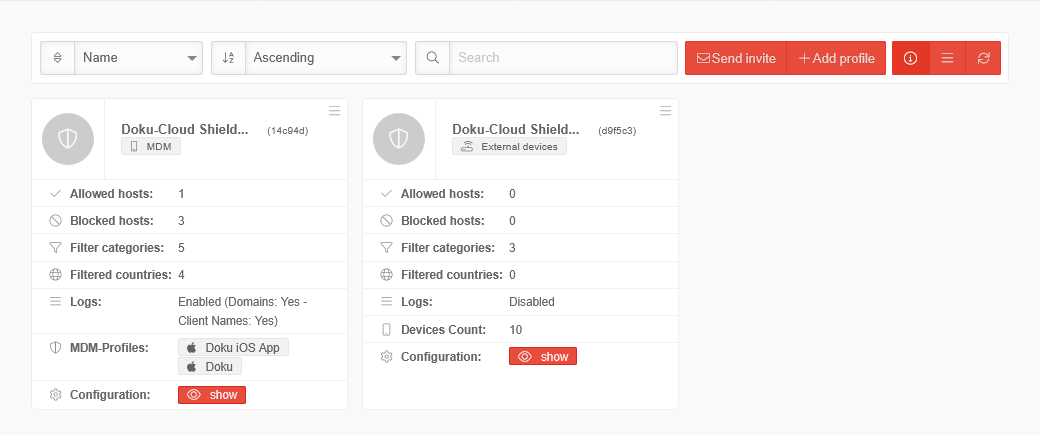Click the External devices tag badge

tap(510, 147)
